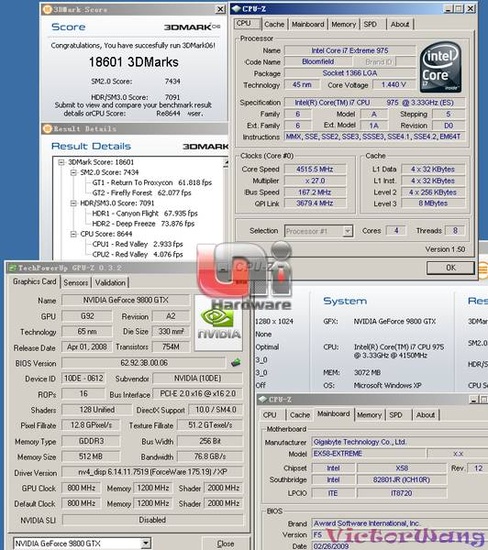Click motherboard Model field EX58-EXTREME
488x550 pixels.
[x=369, y=454]
